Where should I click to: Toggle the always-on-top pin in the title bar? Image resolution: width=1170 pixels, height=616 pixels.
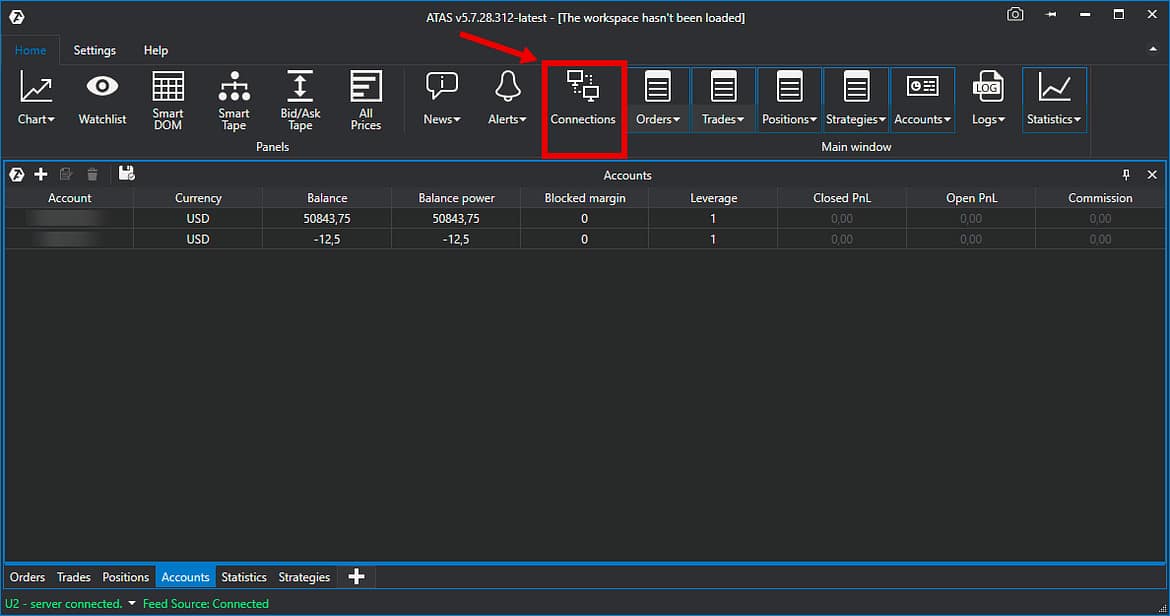(x=1051, y=15)
